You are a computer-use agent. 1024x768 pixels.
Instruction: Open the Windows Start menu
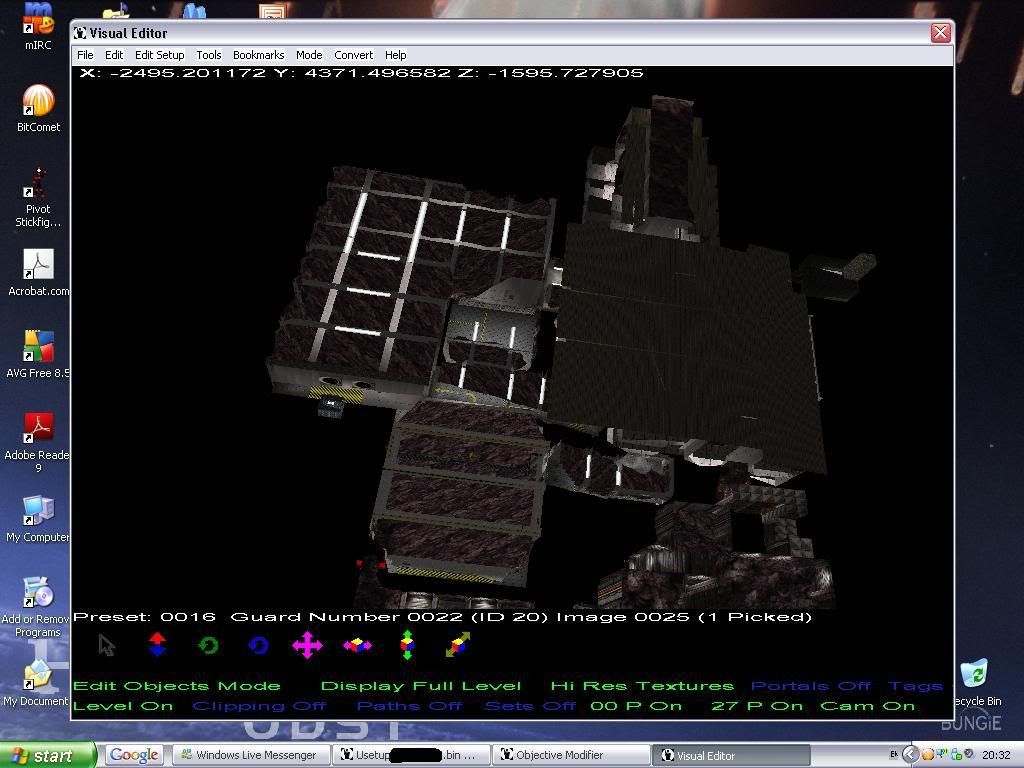coord(47,756)
